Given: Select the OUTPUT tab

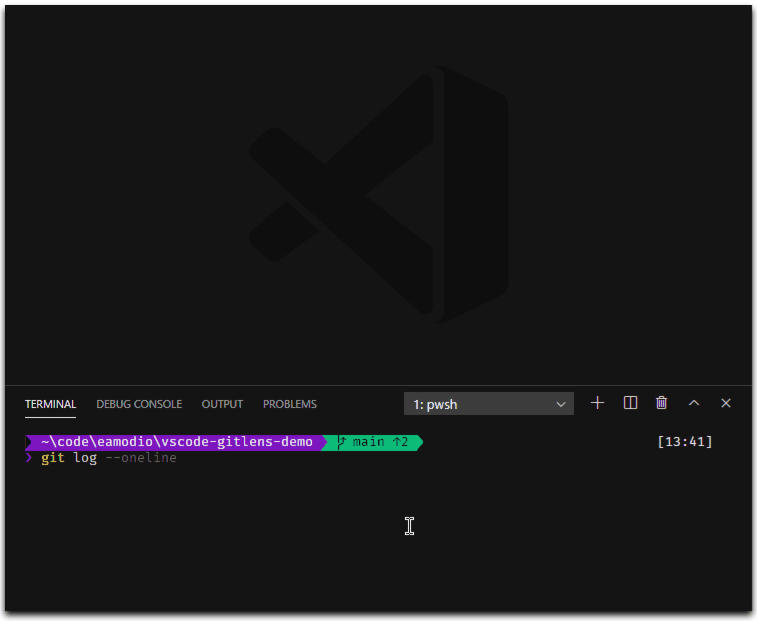Looking at the screenshot, I should [x=222, y=404].
